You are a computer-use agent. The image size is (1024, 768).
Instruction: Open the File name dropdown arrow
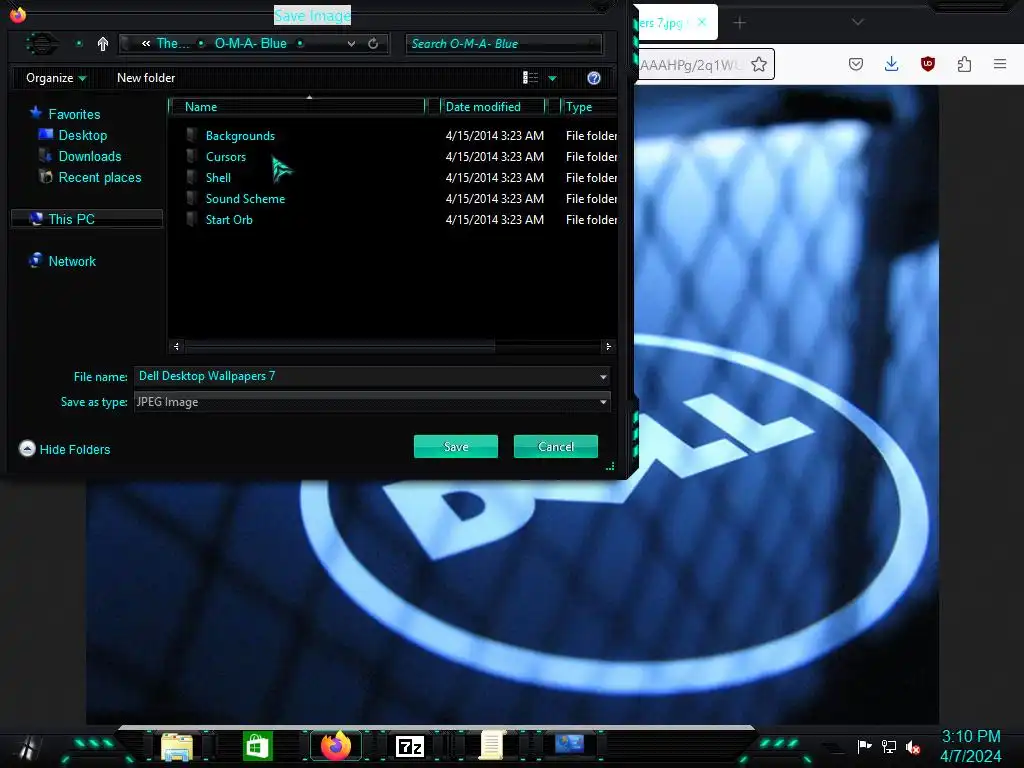click(x=603, y=377)
